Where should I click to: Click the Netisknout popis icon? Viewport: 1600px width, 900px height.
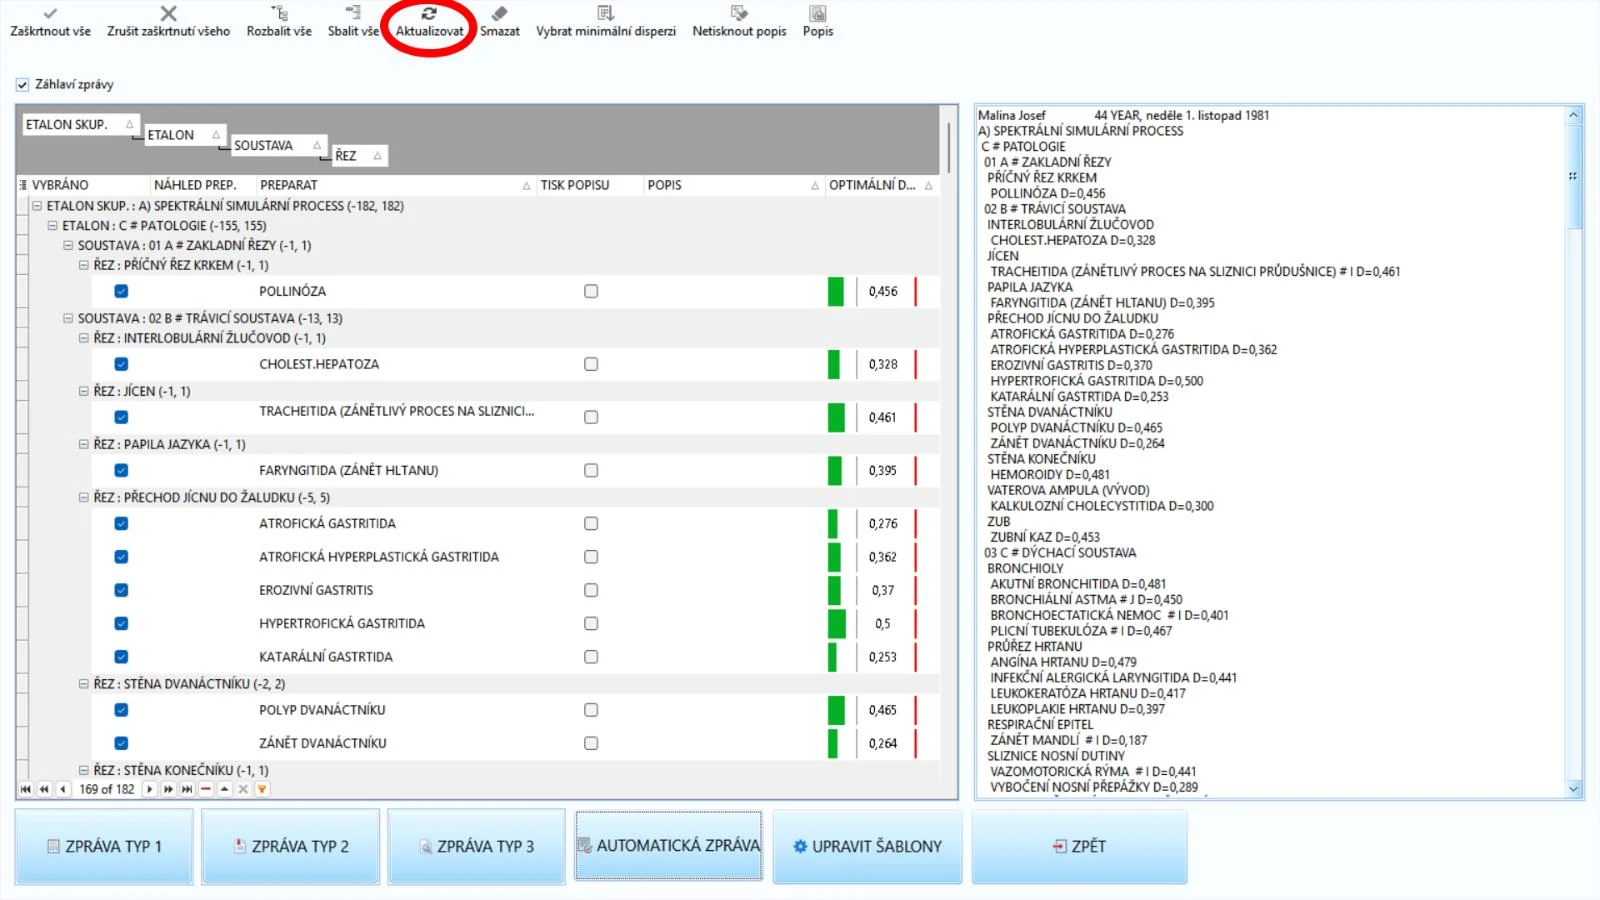click(739, 13)
